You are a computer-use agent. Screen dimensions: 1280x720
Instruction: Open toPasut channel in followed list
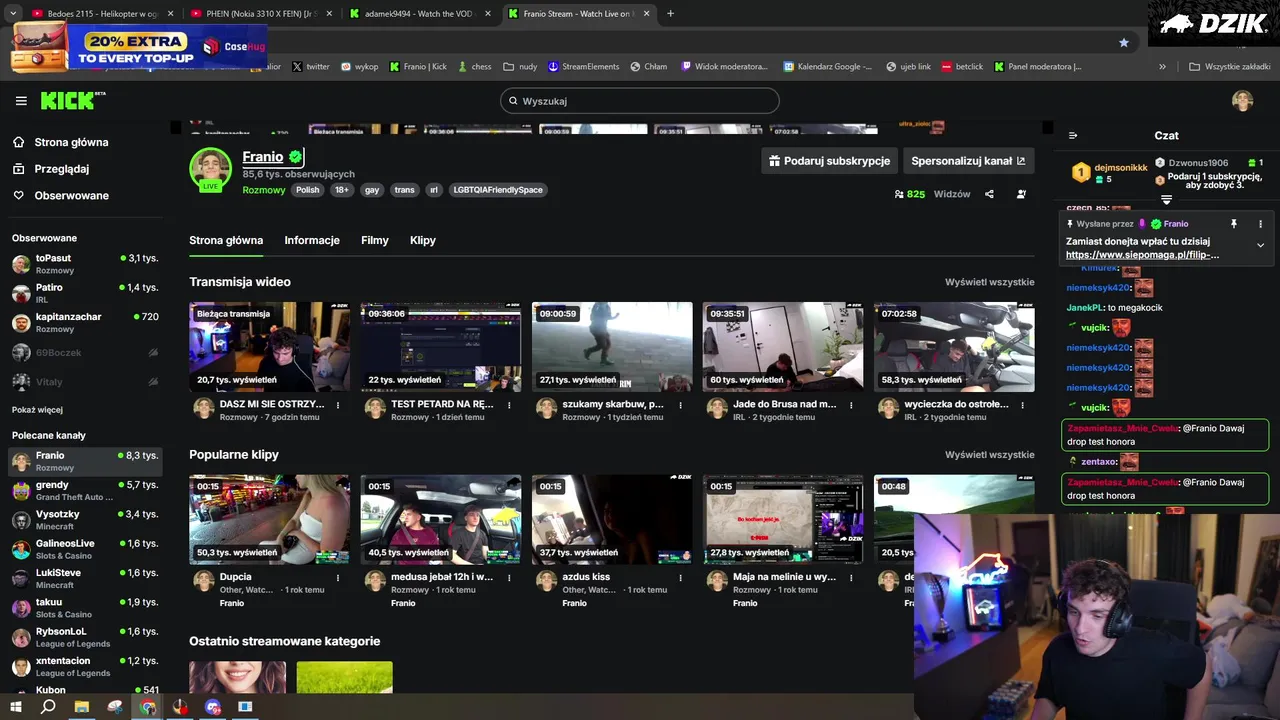point(85,264)
